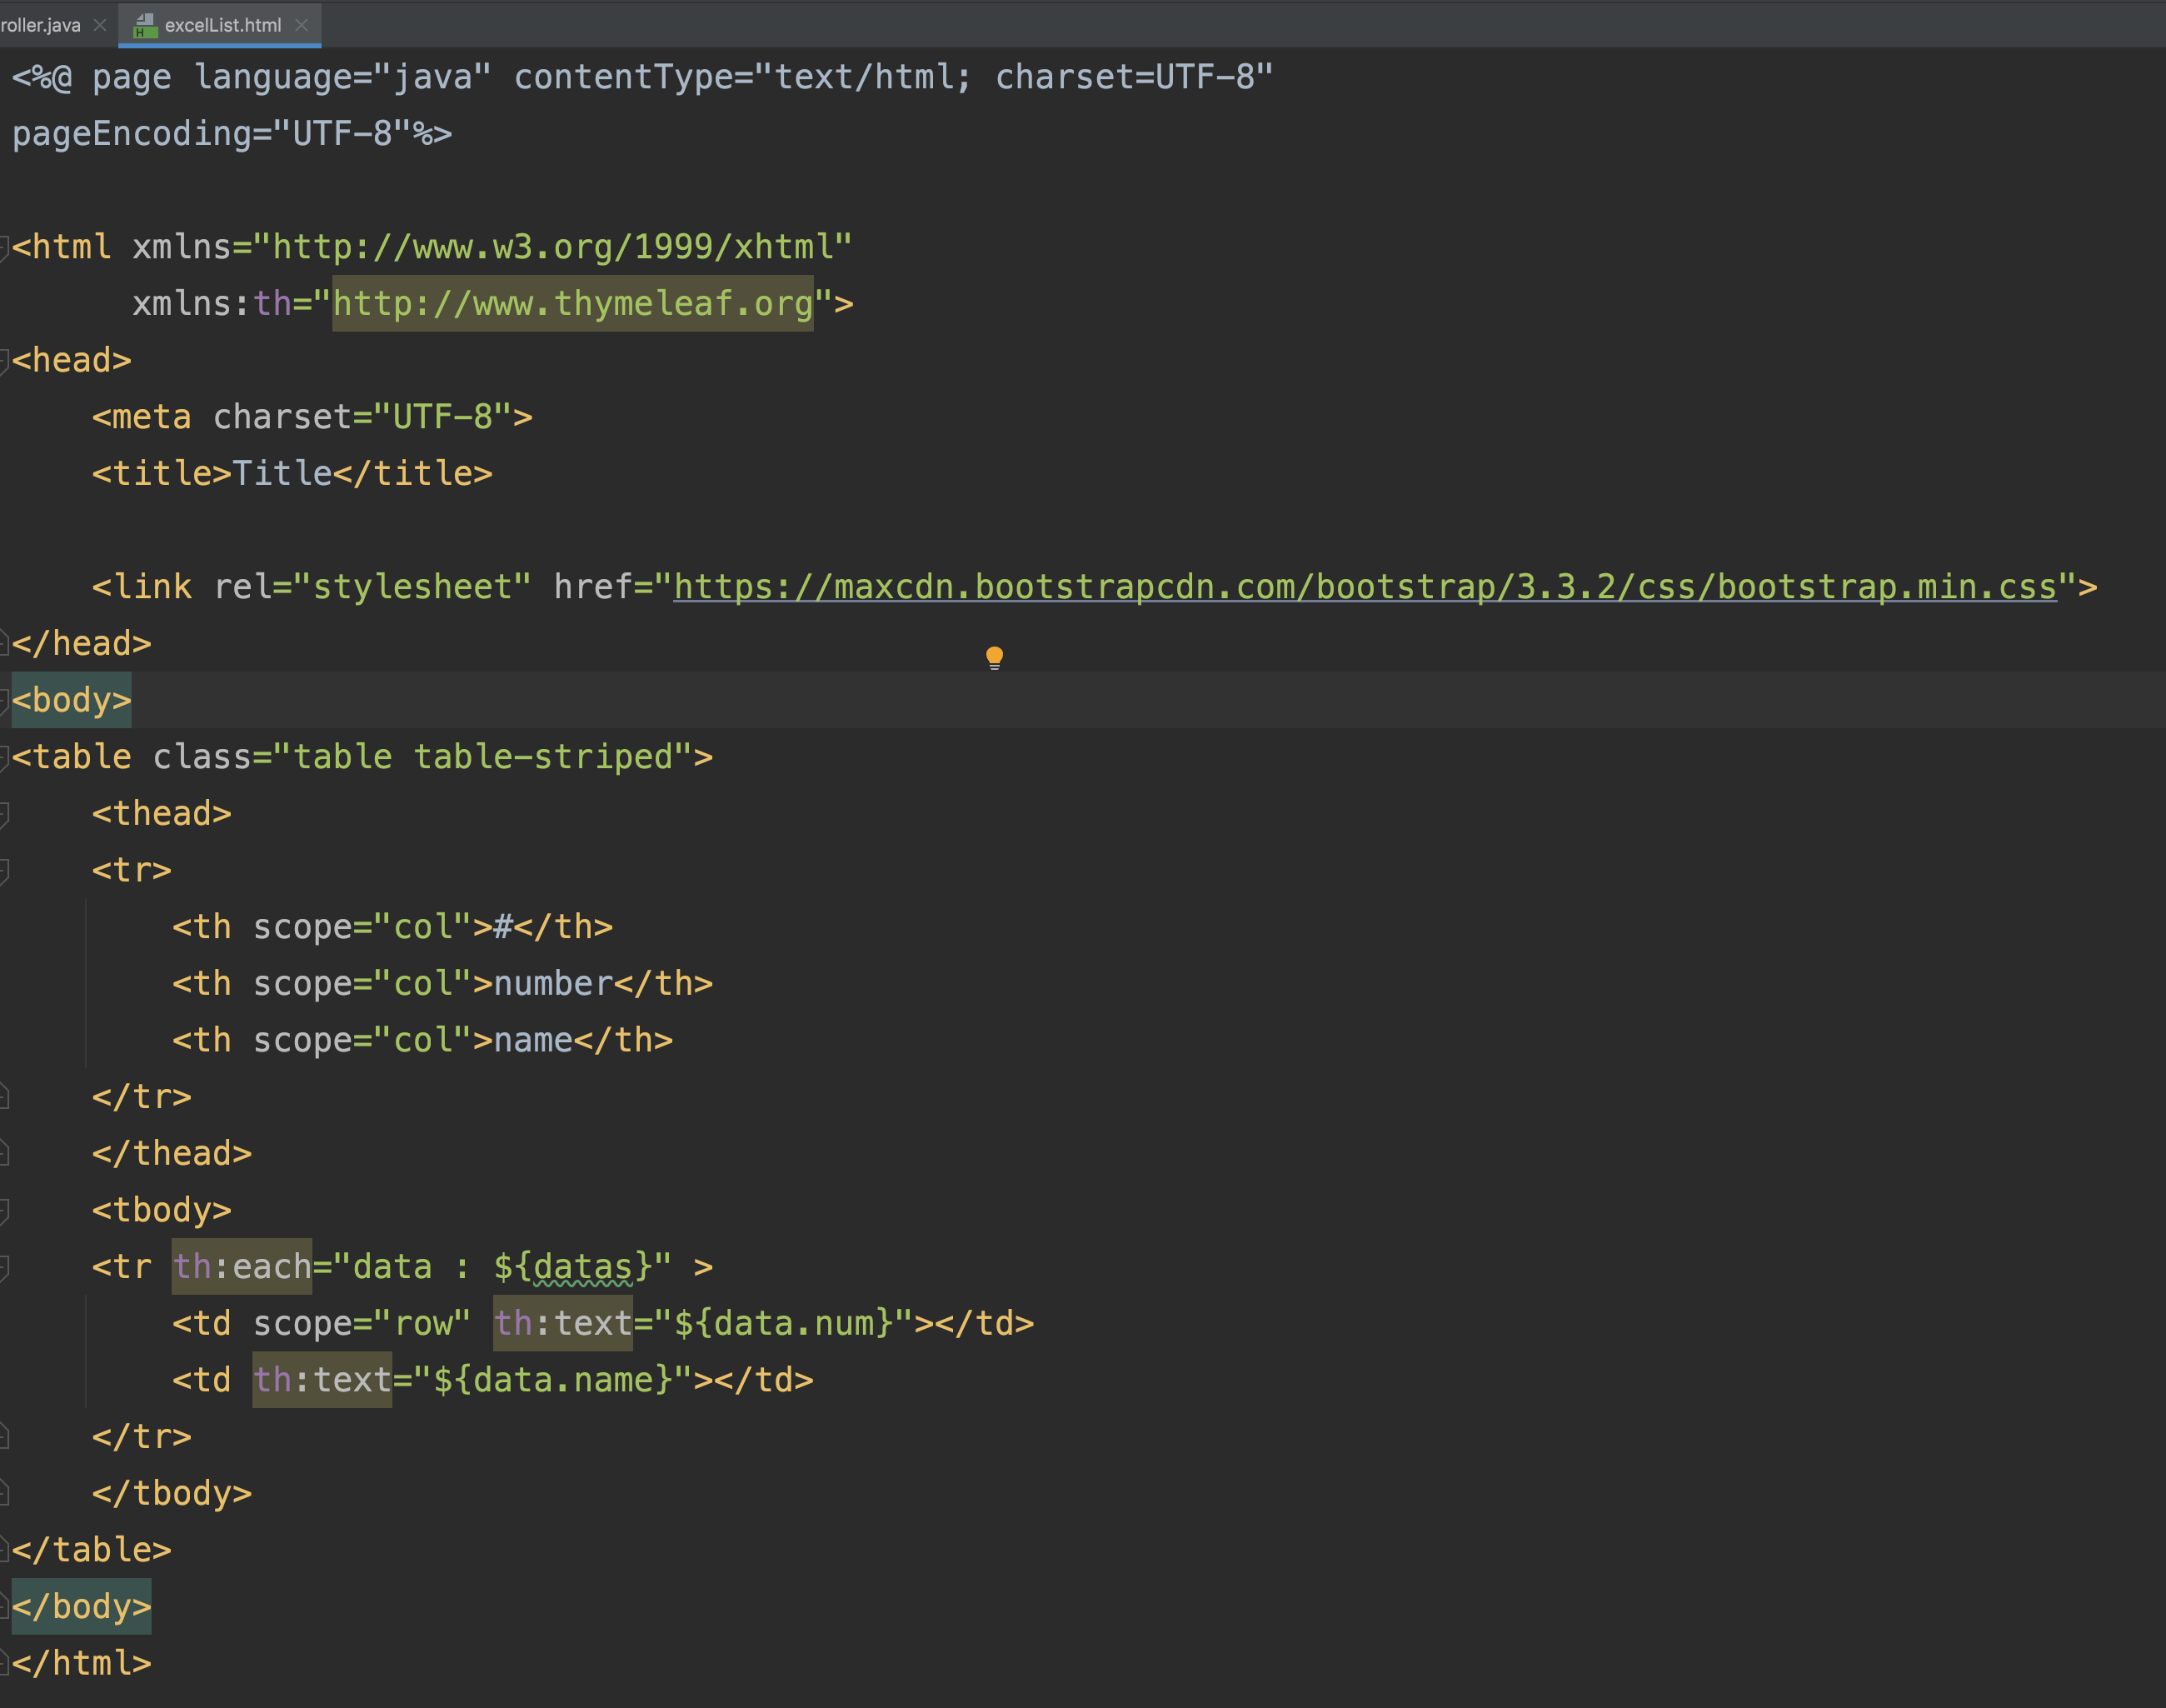
Task: Fold the body tag block
Action: coord(4,700)
